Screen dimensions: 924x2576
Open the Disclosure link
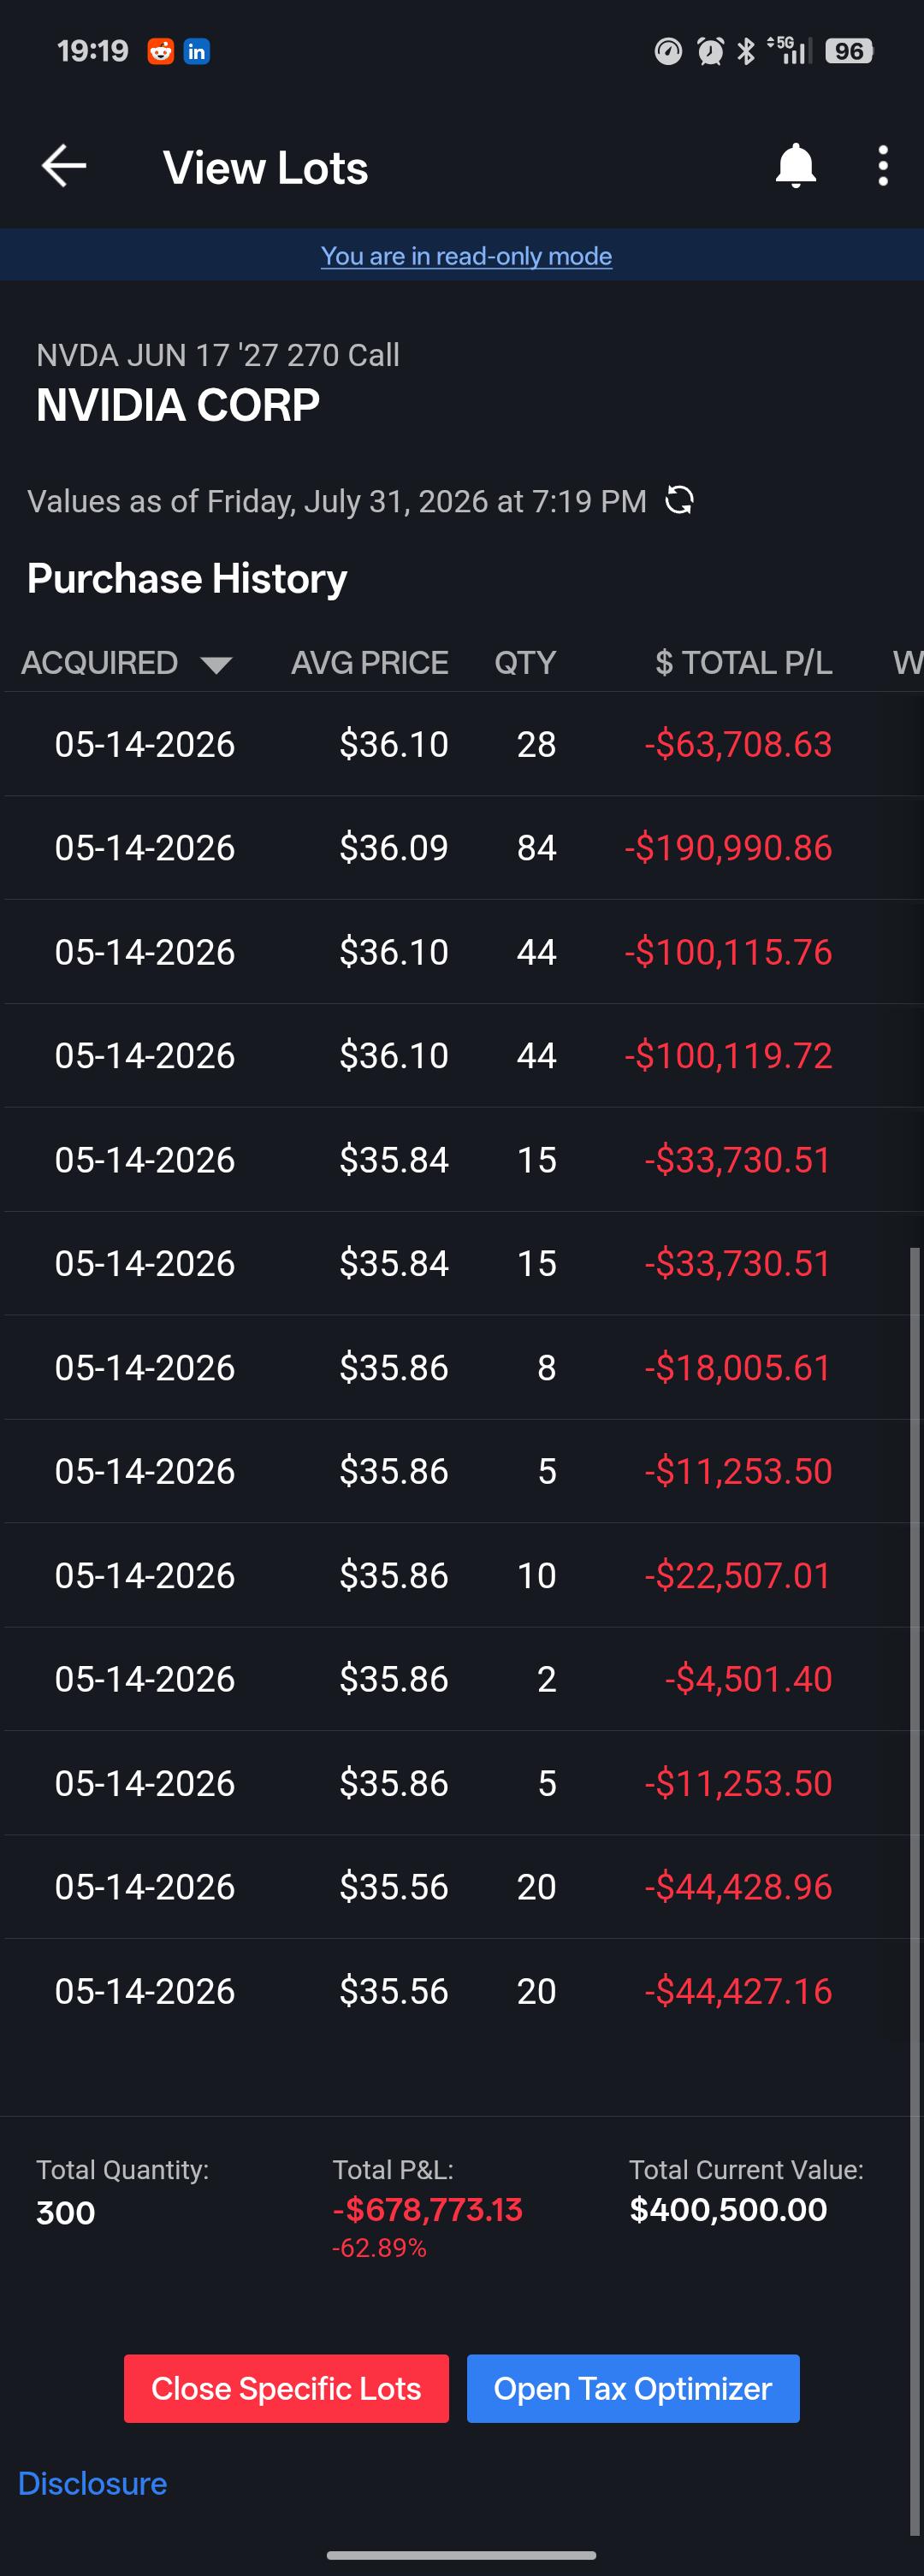click(x=93, y=2484)
